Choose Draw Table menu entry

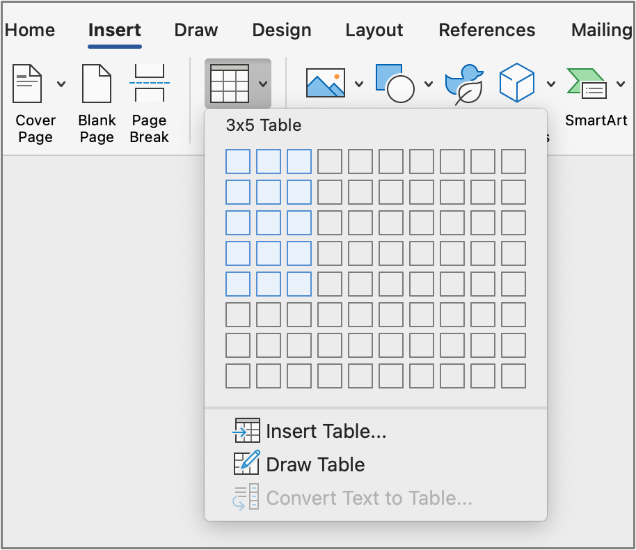tap(299, 464)
